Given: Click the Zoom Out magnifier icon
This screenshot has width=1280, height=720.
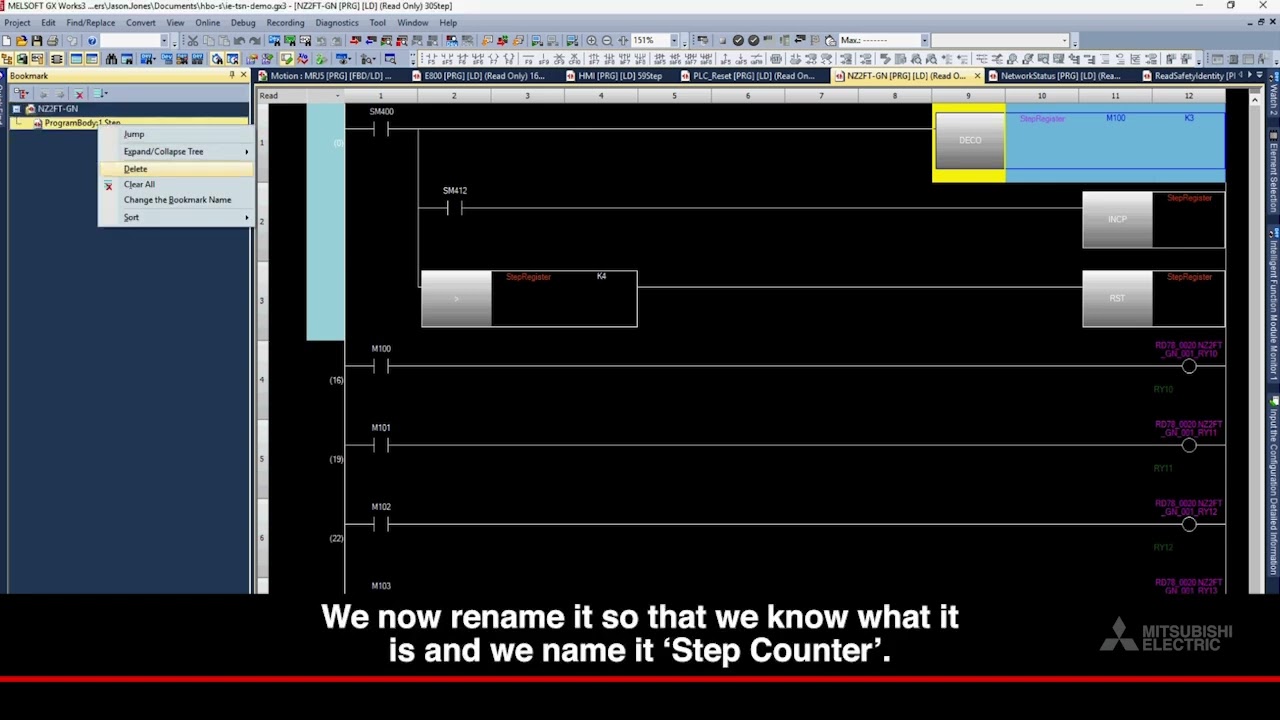Looking at the screenshot, I should (x=607, y=41).
